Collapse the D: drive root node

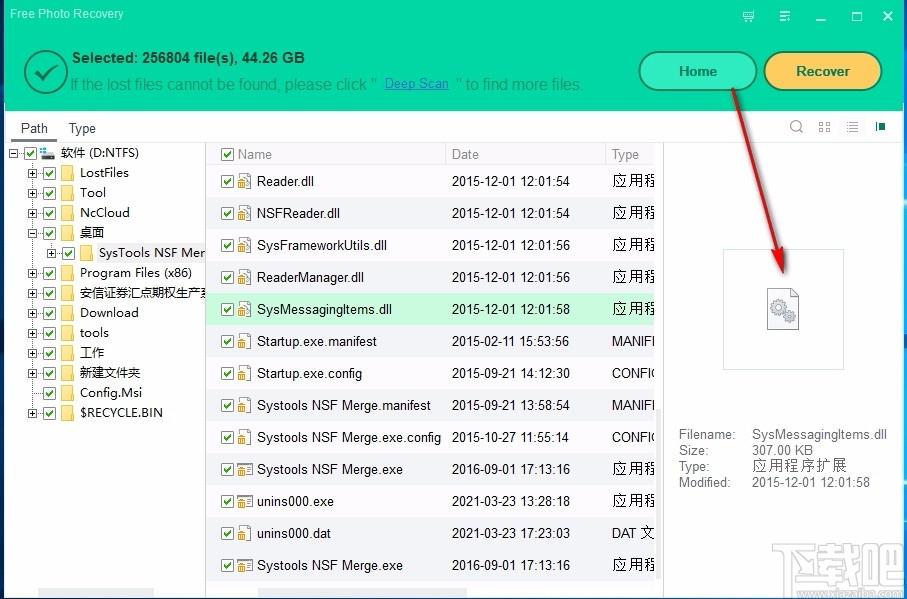coord(14,153)
